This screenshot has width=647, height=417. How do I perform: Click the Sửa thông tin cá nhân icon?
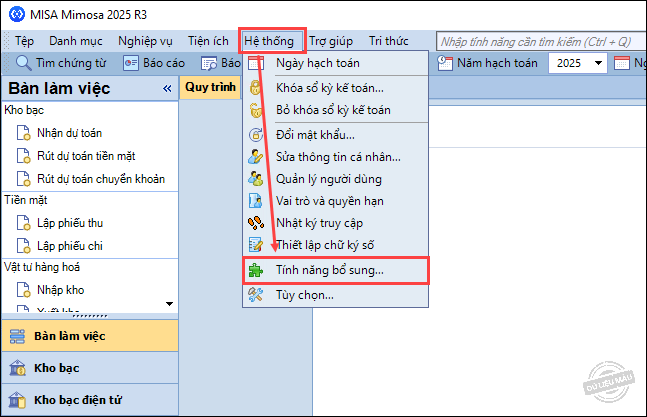tap(256, 157)
